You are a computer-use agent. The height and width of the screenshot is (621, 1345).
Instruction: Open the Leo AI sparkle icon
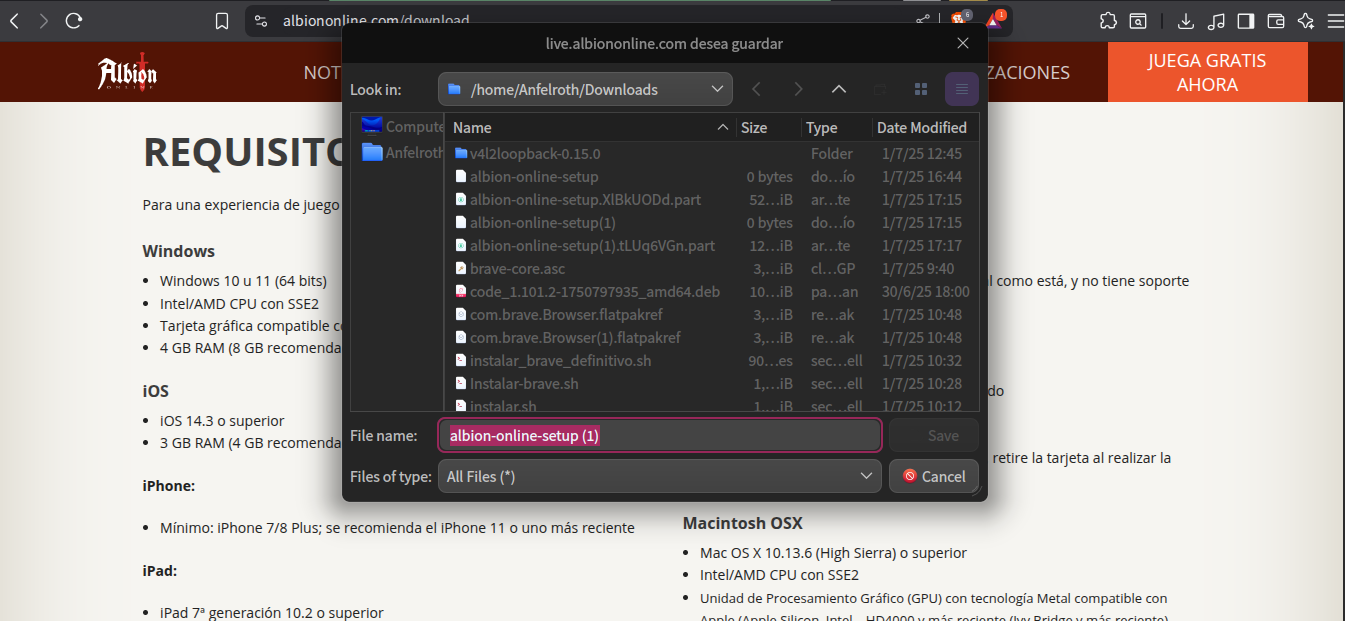[x=1305, y=21]
